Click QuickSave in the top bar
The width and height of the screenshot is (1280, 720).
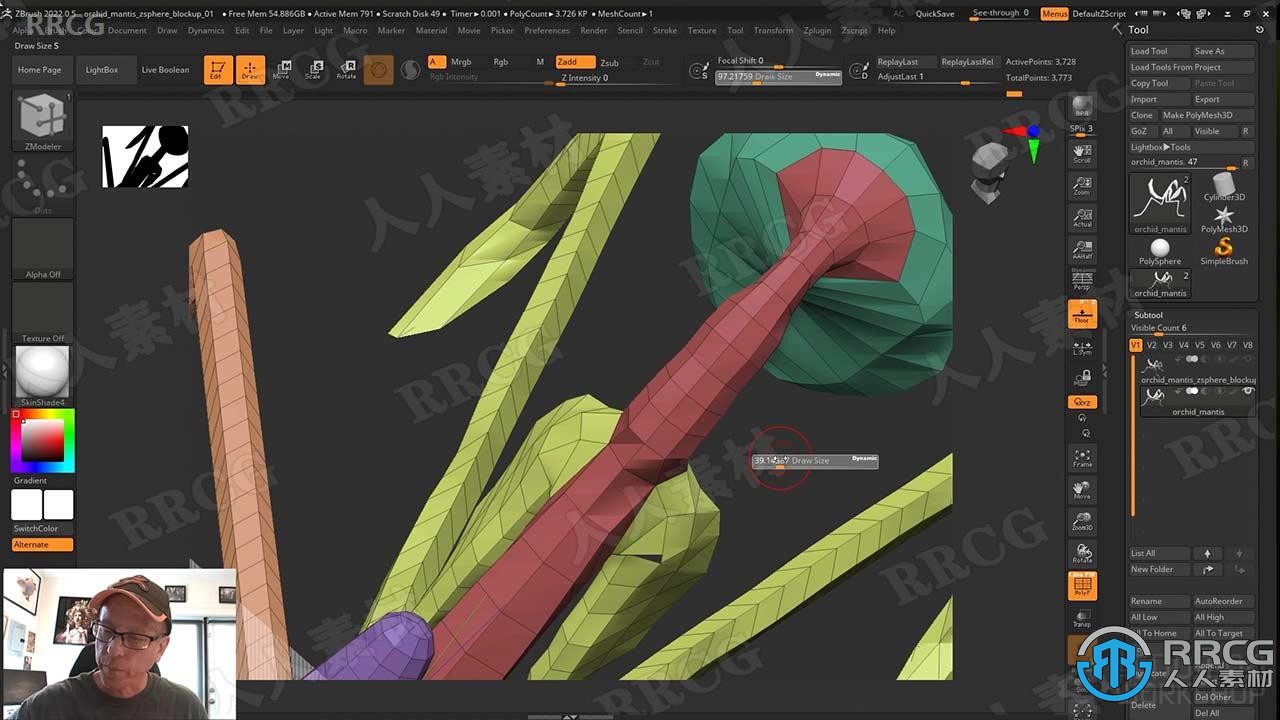tap(935, 14)
